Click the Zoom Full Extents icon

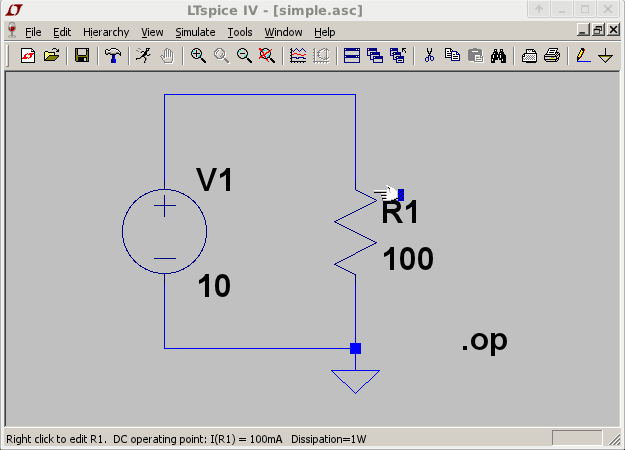[x=267, y=55]
